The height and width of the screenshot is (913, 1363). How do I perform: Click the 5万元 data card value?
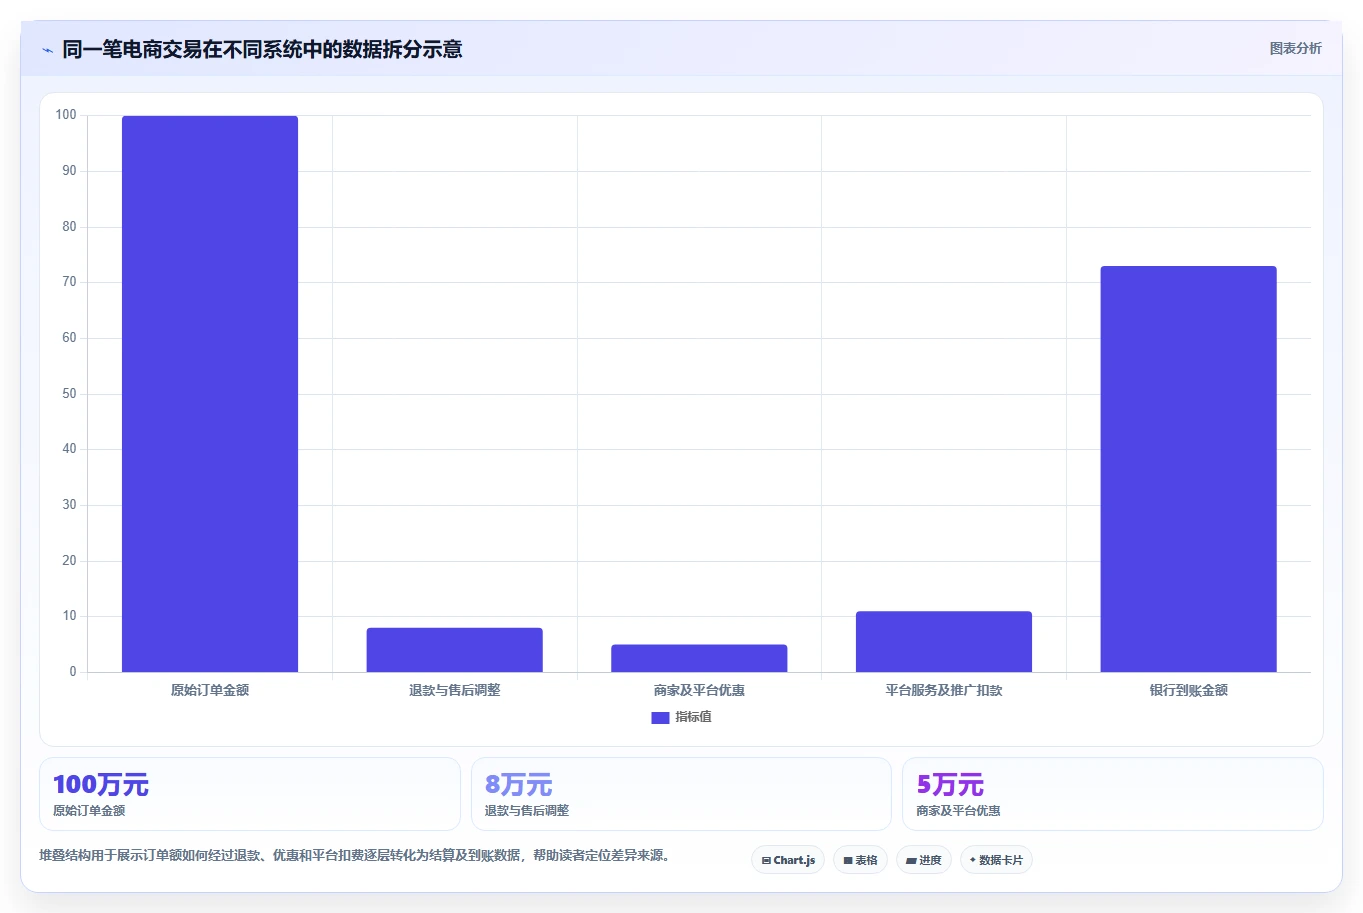pos(950,785)
